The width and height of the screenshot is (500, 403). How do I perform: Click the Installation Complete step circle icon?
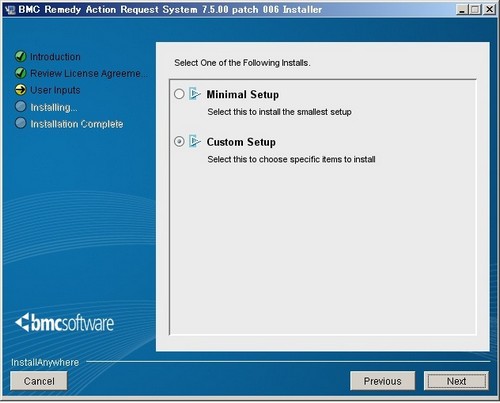coord(21,123)
